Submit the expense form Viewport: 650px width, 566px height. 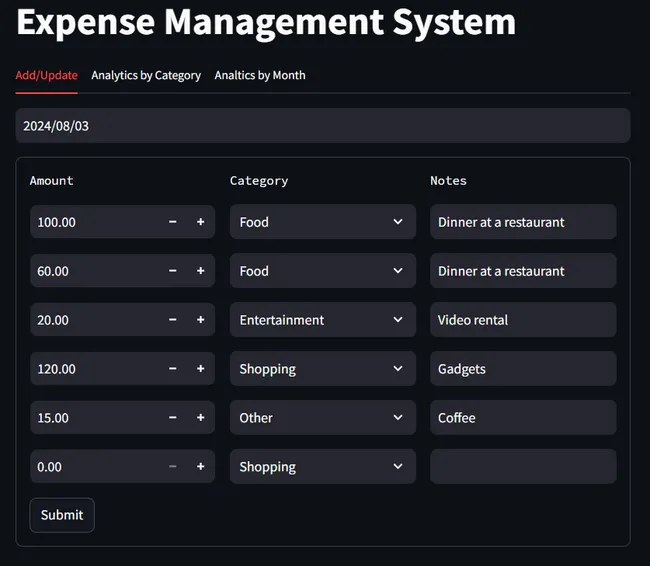(62, 515)
